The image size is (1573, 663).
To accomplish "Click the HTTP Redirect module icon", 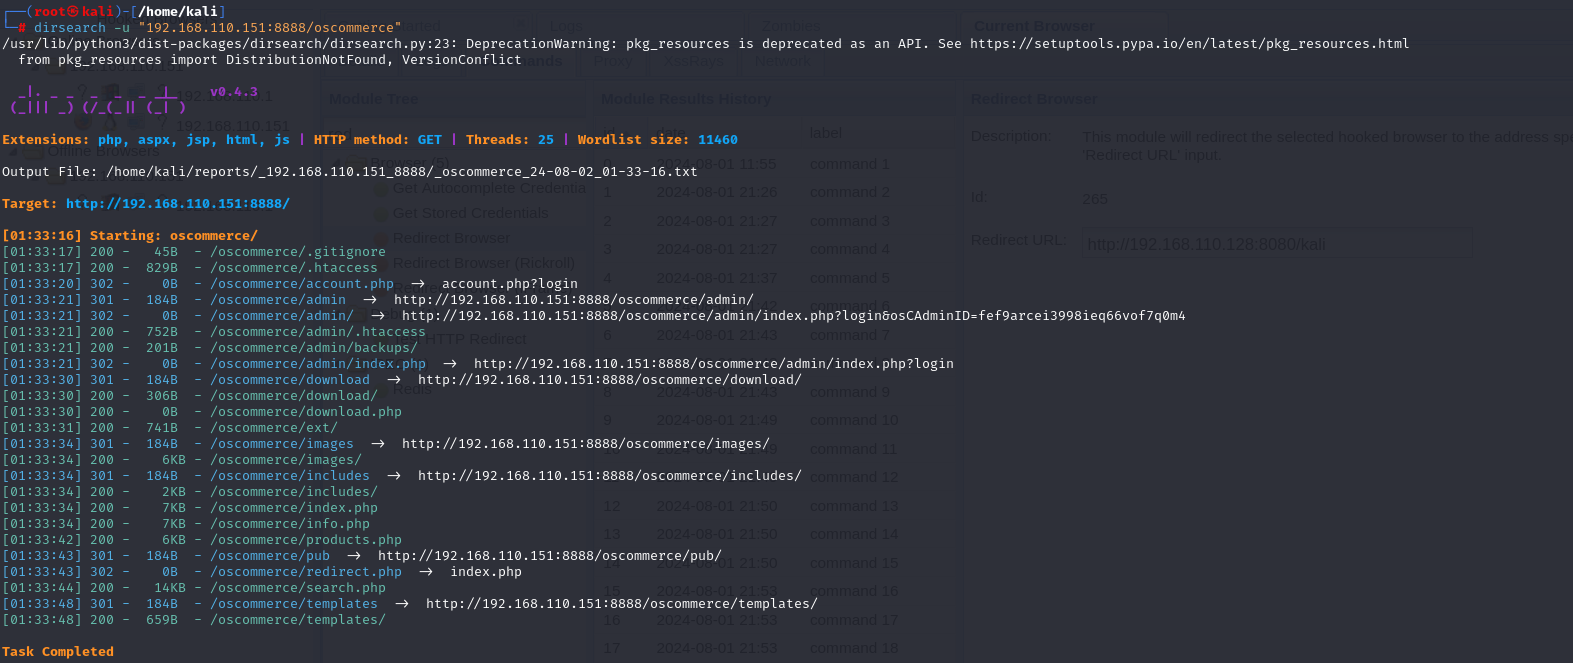I will coord(381,339).
